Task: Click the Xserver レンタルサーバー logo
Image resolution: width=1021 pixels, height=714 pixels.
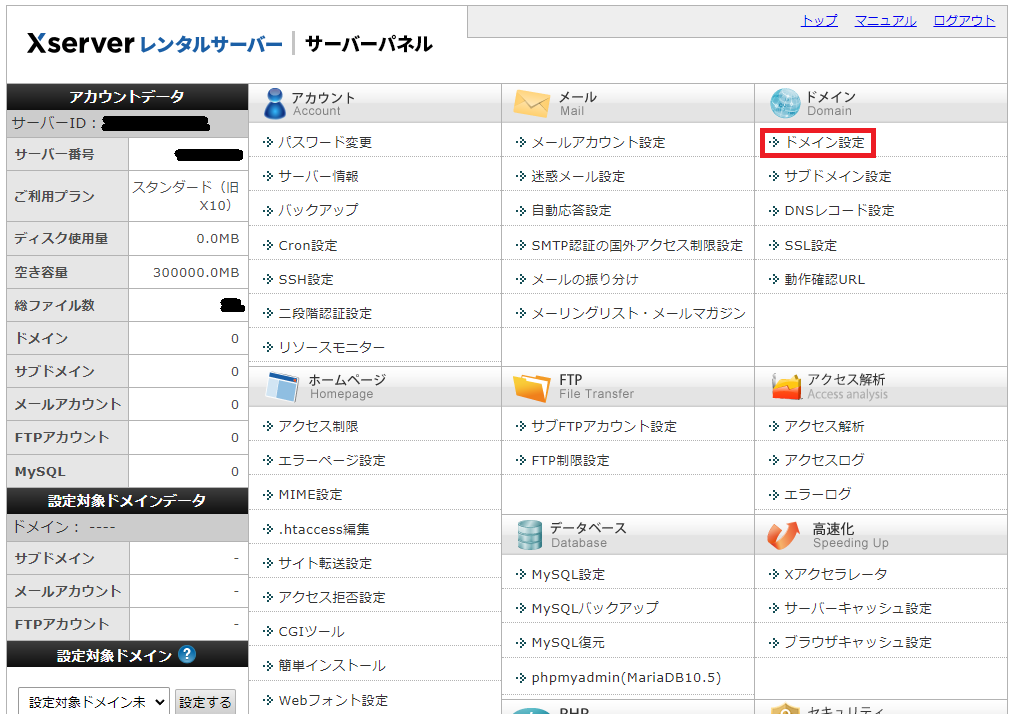Action: [x=155, y=44]
